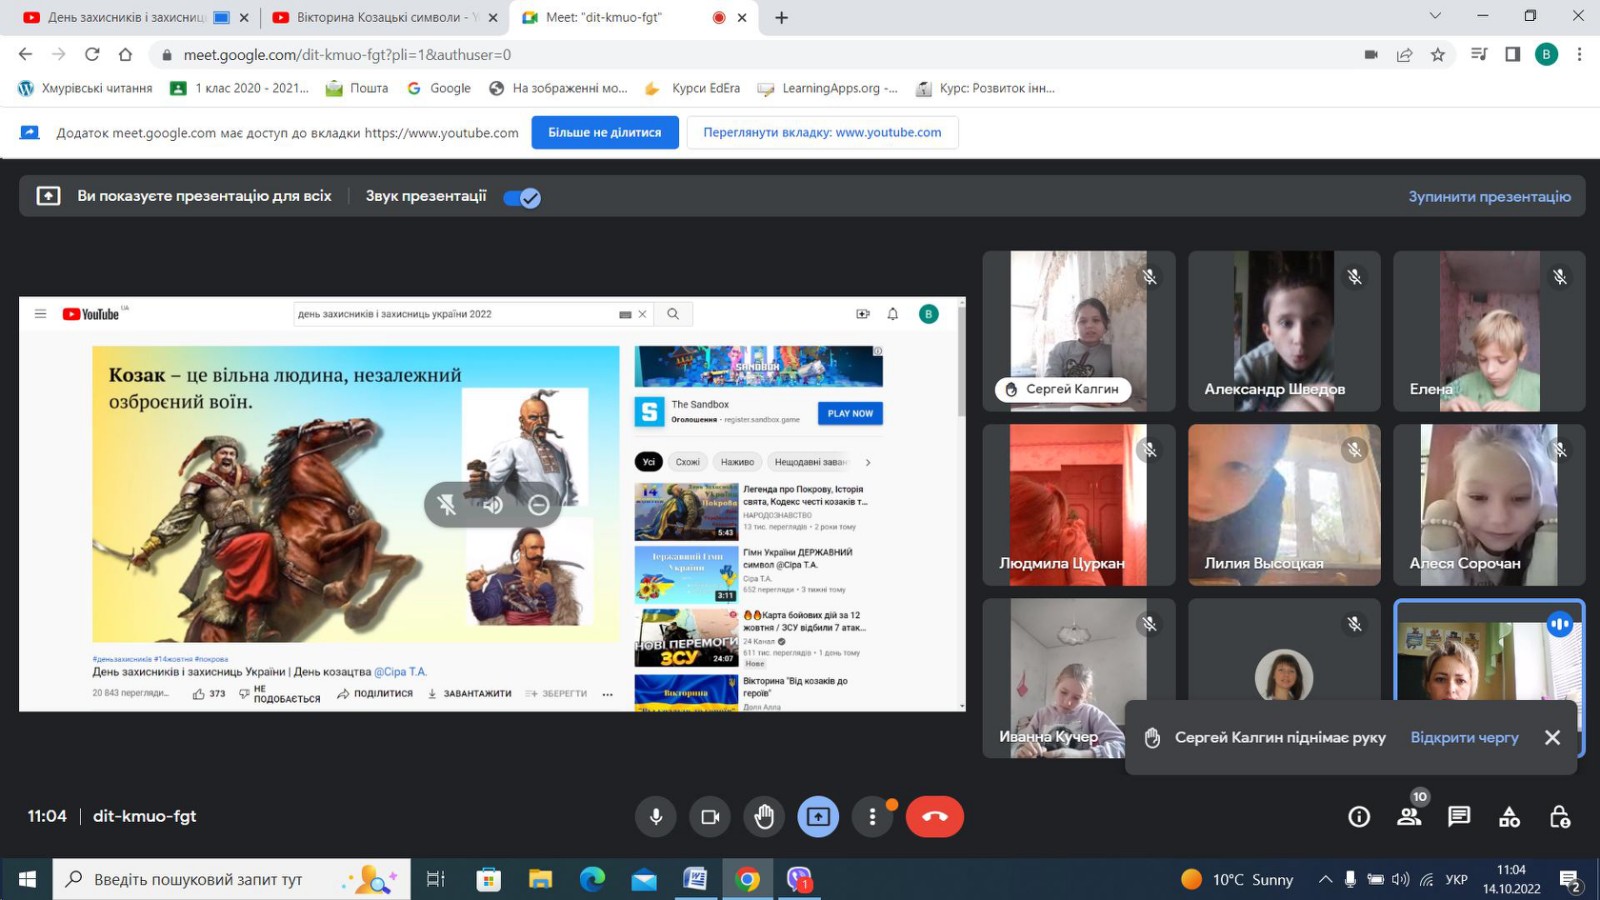Click Відкрити чергу in the notification
Screen dimensions: 1600x900
click(1464, 737)
